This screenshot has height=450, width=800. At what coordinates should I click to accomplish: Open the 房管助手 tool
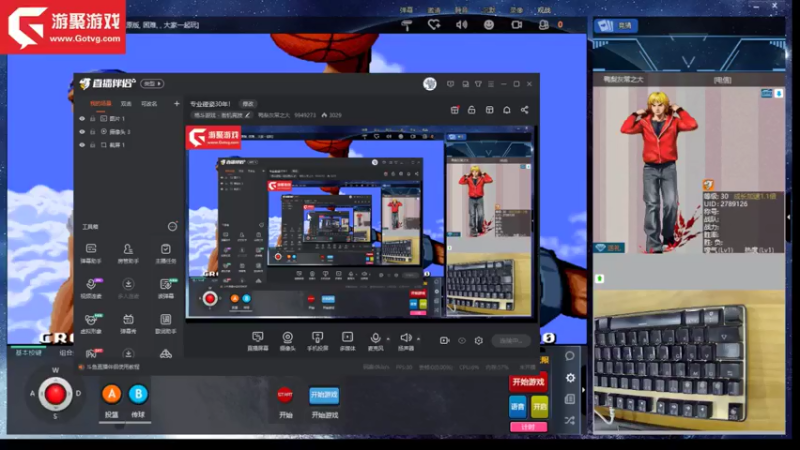[128, 253]
